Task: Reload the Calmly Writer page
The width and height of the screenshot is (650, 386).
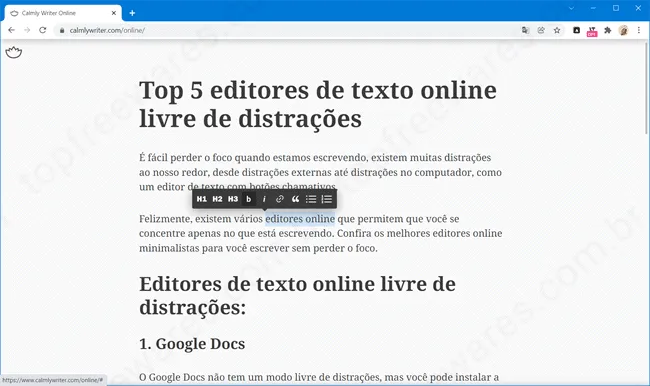Action: point(43,30)
